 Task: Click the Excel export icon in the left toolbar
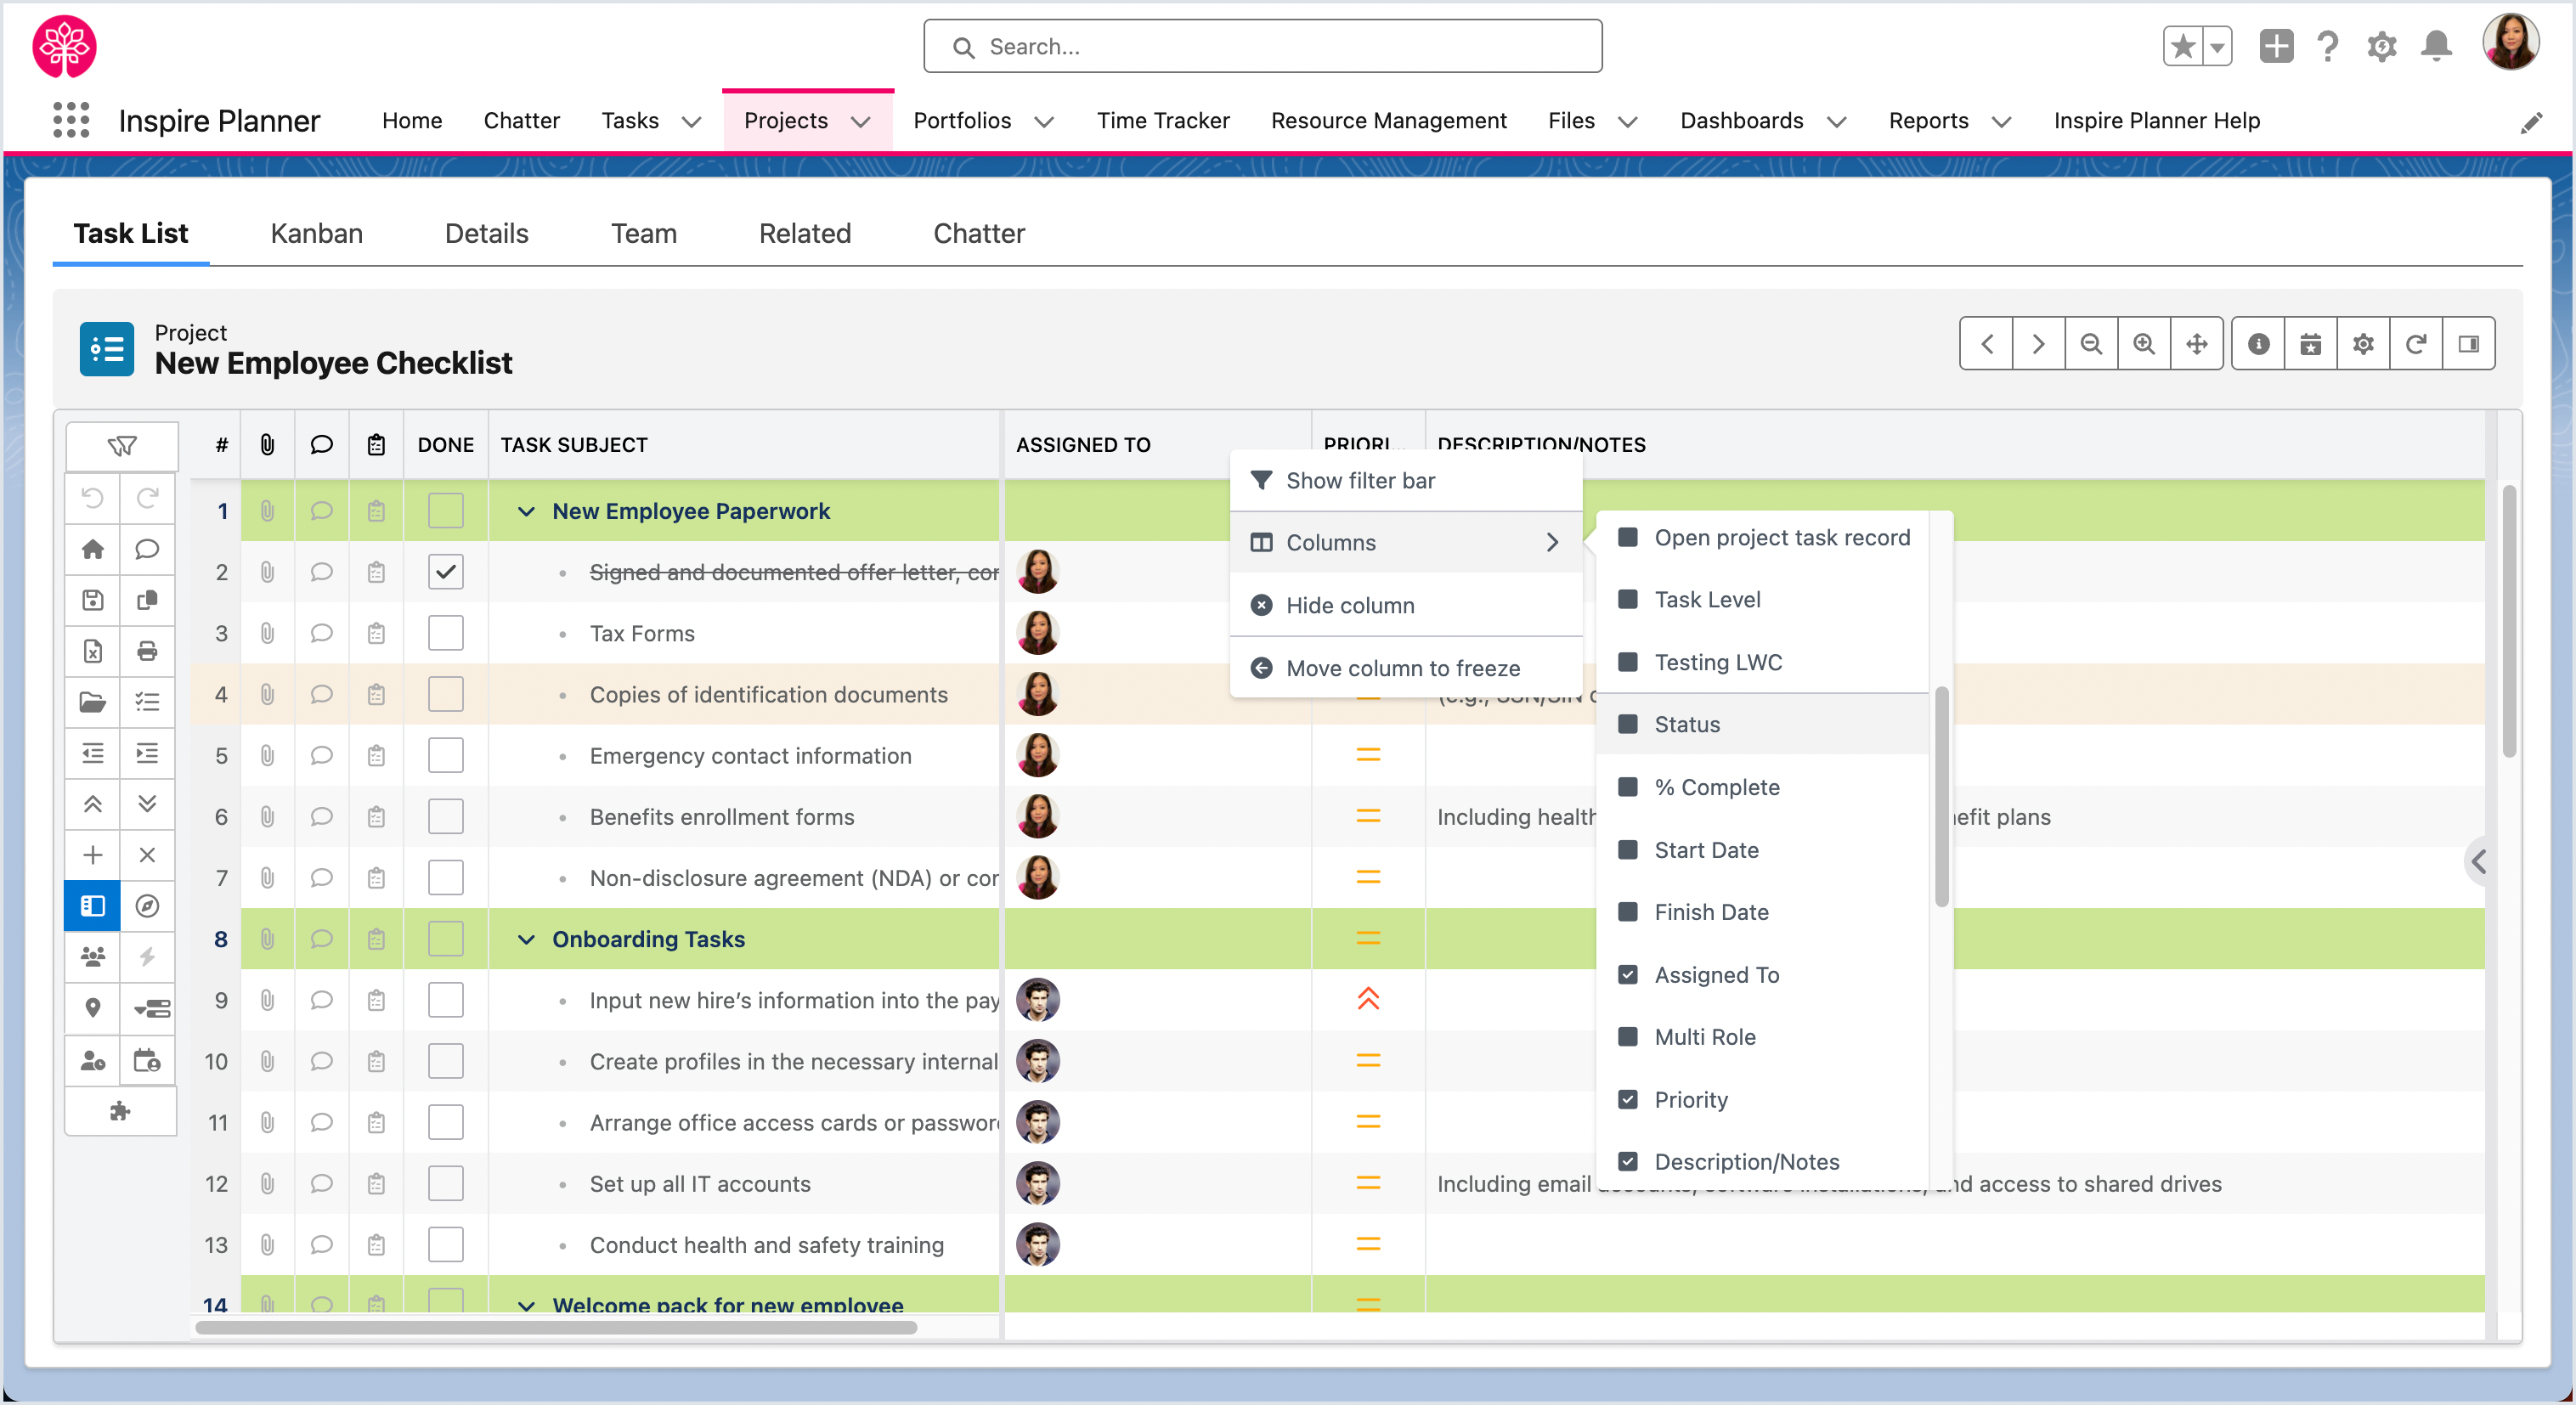pos(93,651)
